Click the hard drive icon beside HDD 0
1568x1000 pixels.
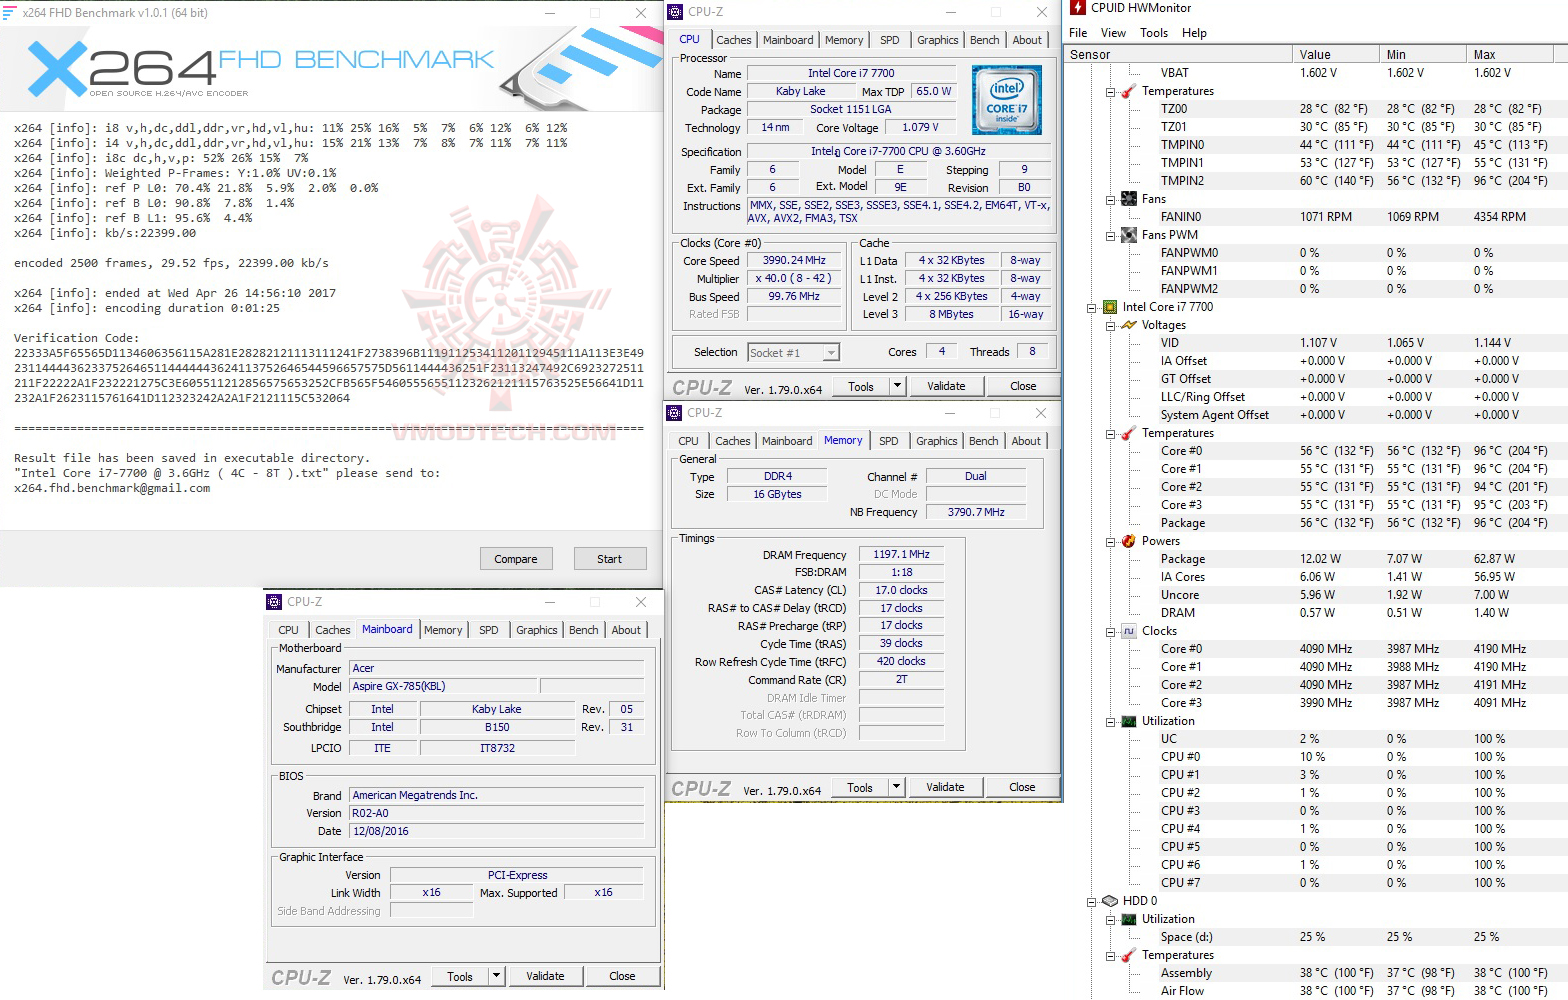(1109, 901)
